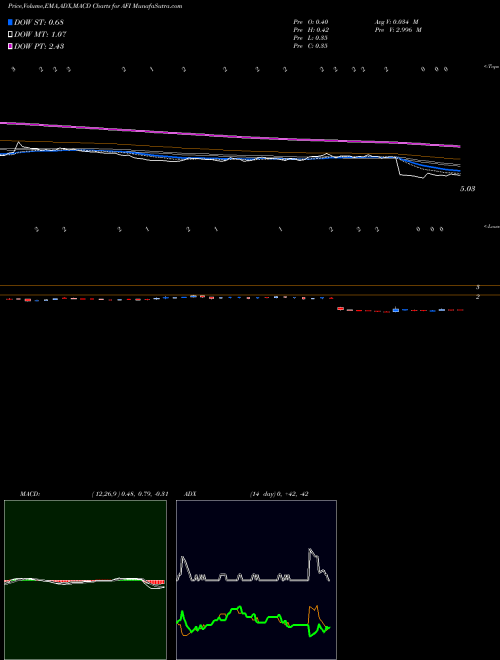Click the '<Lows' marker row label
Image resolution: width=500 pixels, height=660 pixels.
[x=492, y=226]
